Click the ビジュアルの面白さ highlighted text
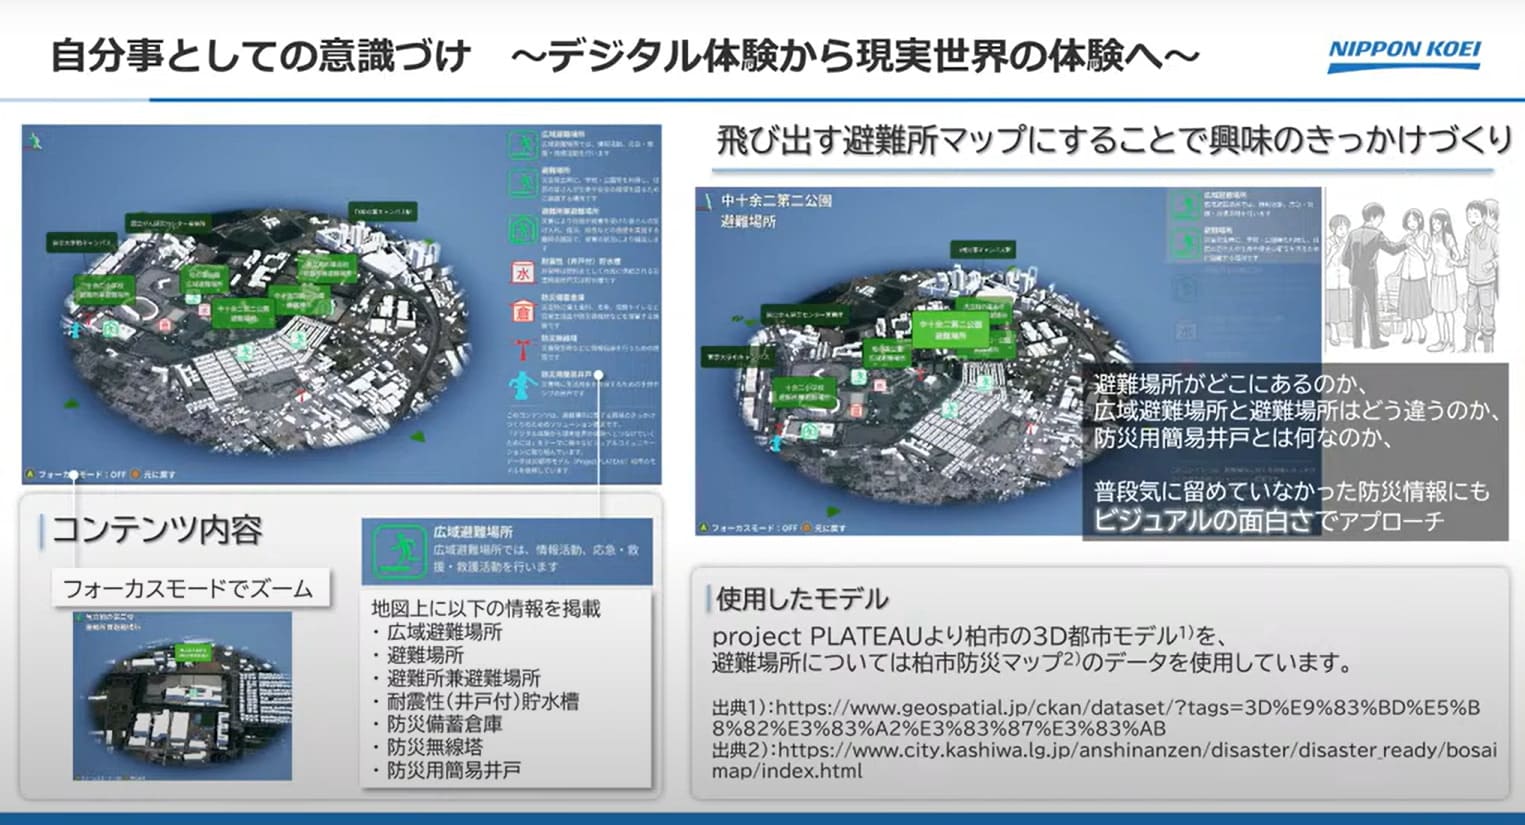1525x825 pixels. point(1201,520)
